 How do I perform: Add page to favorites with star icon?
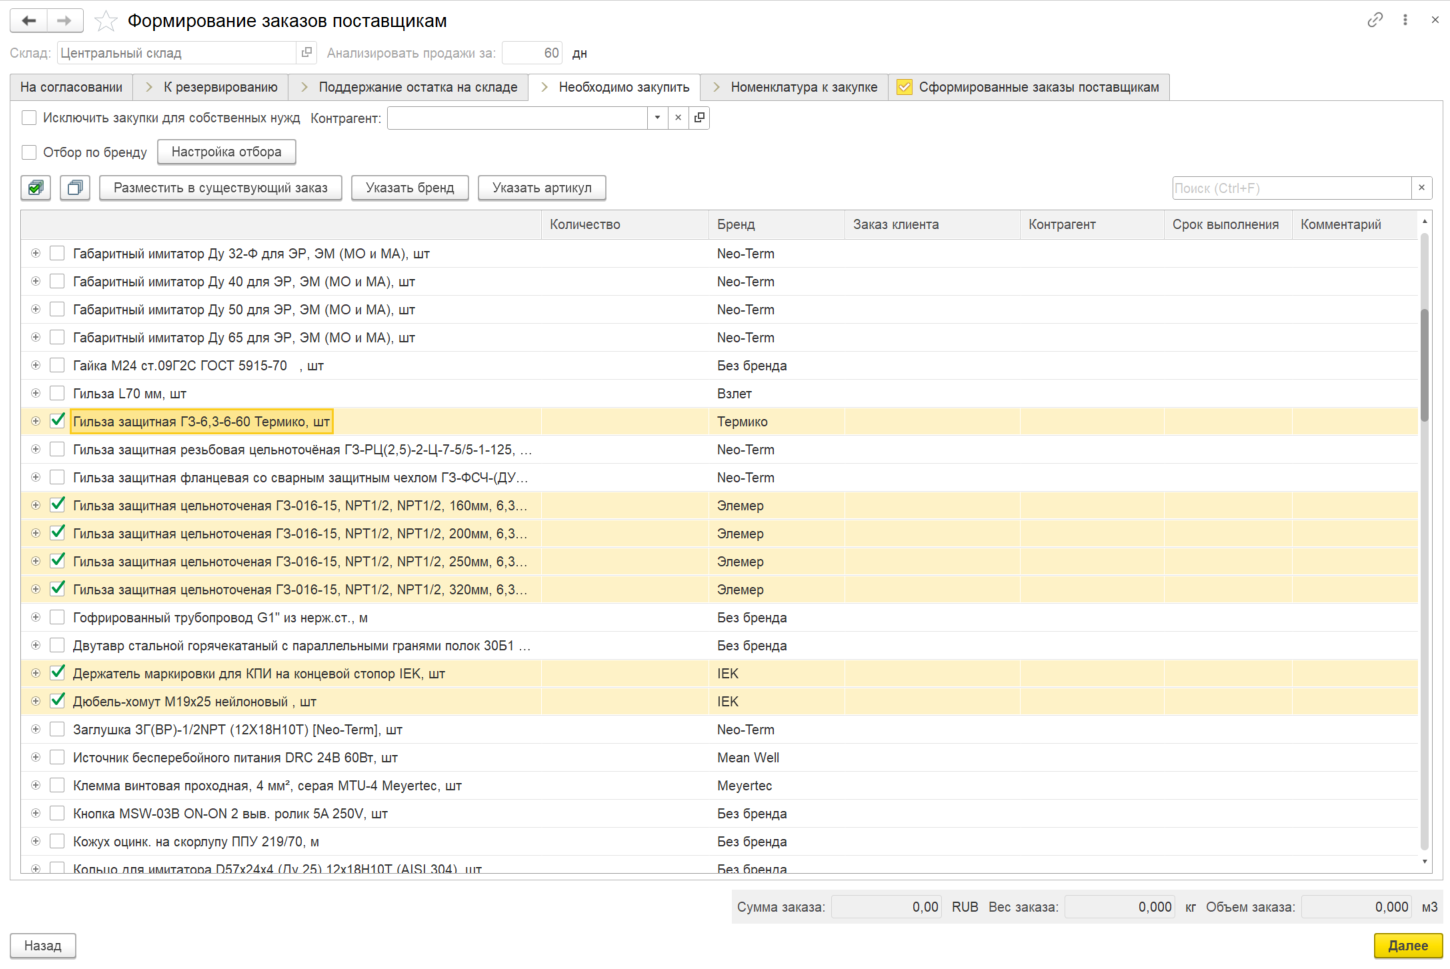point(106,21)
